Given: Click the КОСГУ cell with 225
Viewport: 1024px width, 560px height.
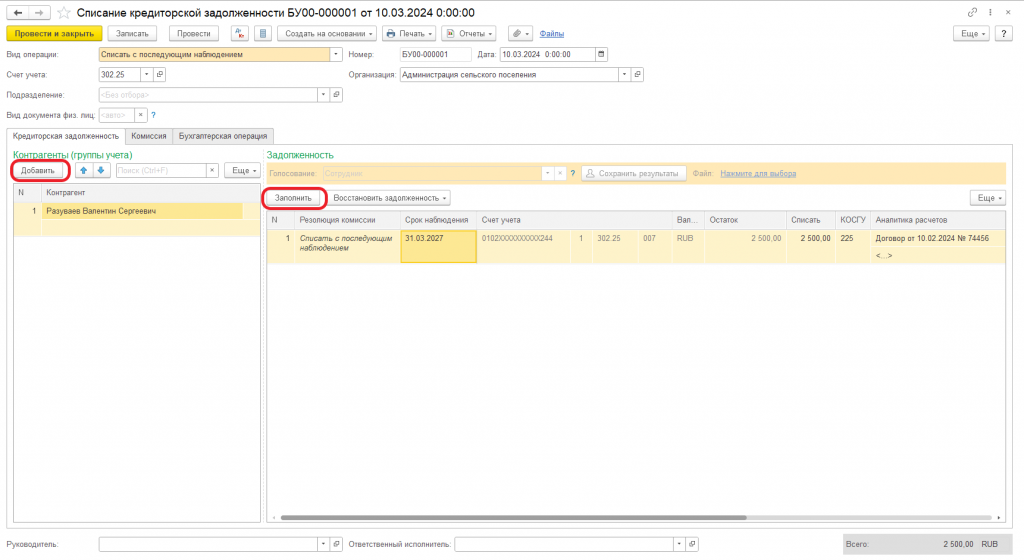Looking at the screenshot, I should tap(852, 246).
